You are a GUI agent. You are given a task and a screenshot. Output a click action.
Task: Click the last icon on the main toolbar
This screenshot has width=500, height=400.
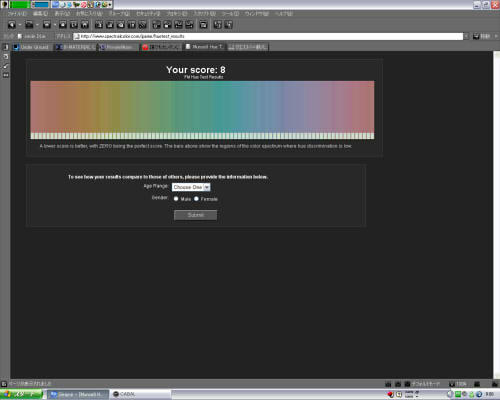[x=228, y=25]
